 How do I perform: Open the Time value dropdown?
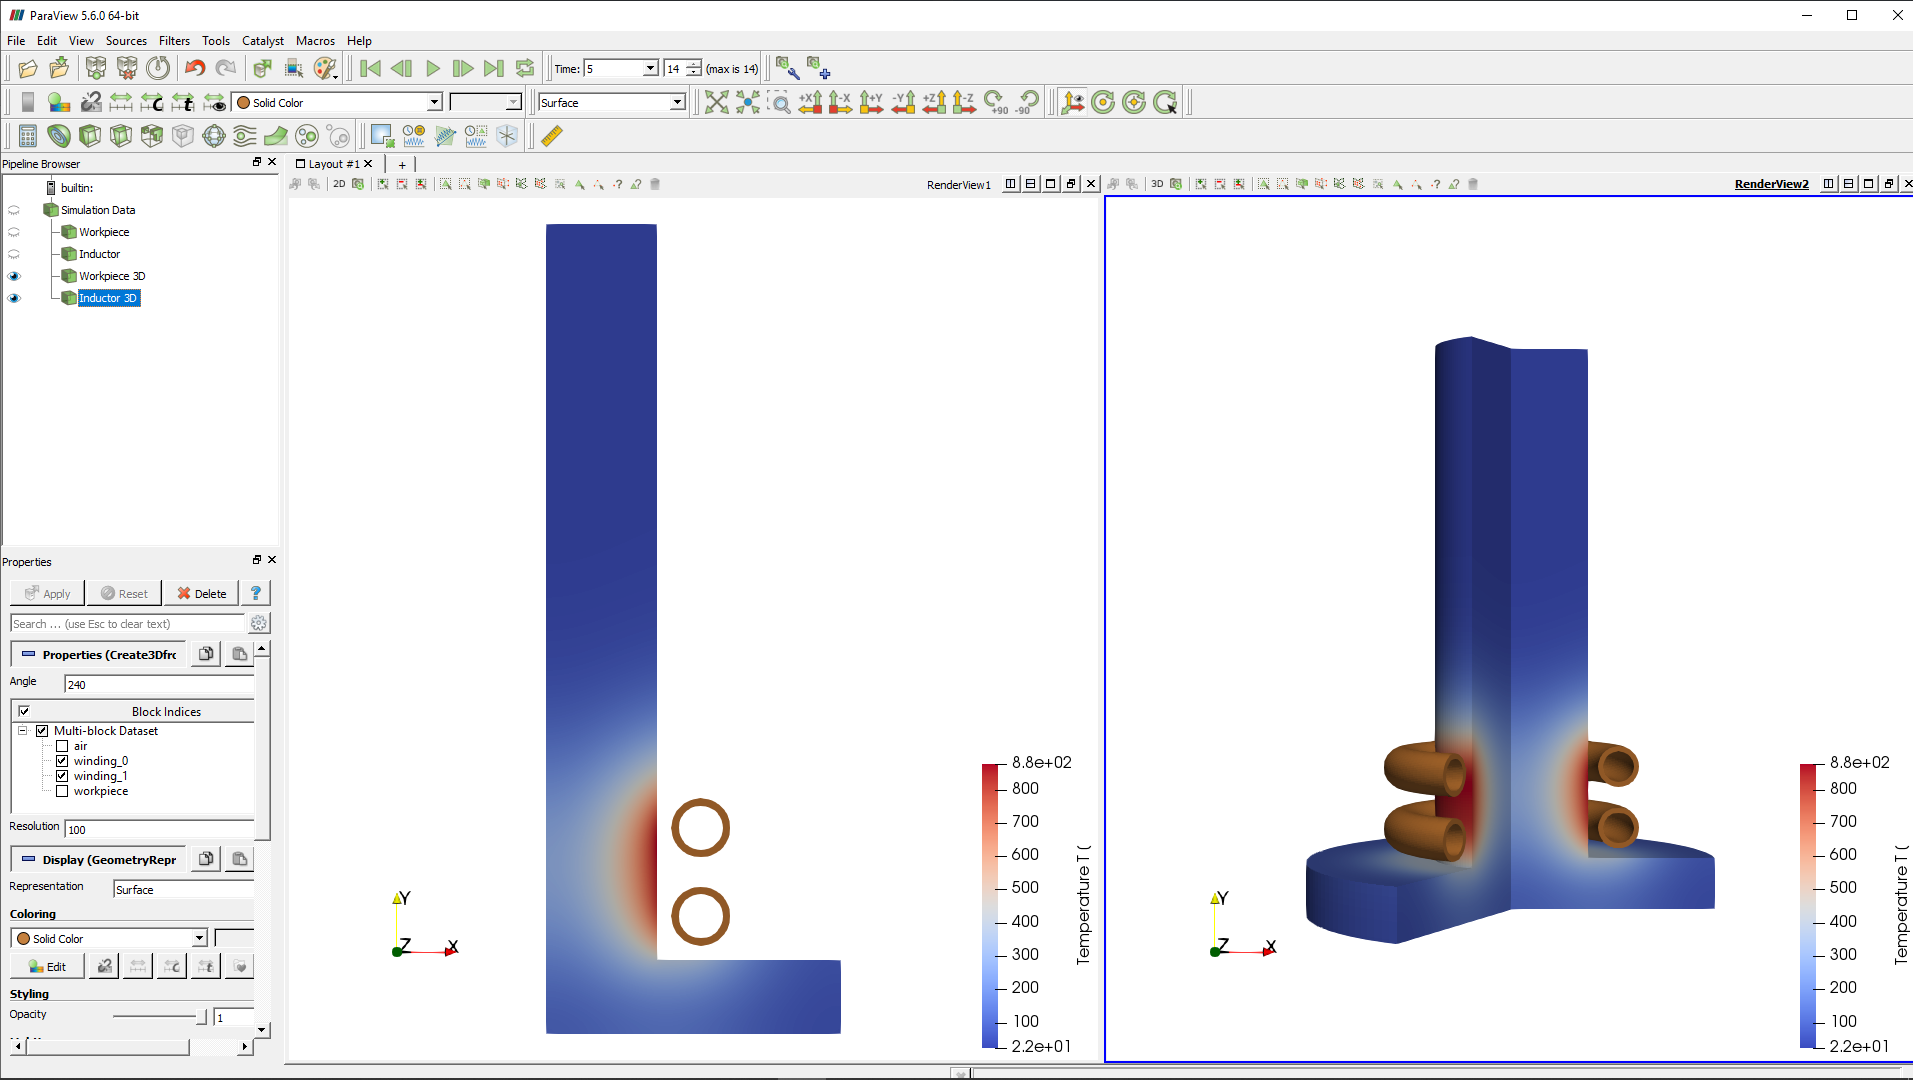[x=650, y=68]
